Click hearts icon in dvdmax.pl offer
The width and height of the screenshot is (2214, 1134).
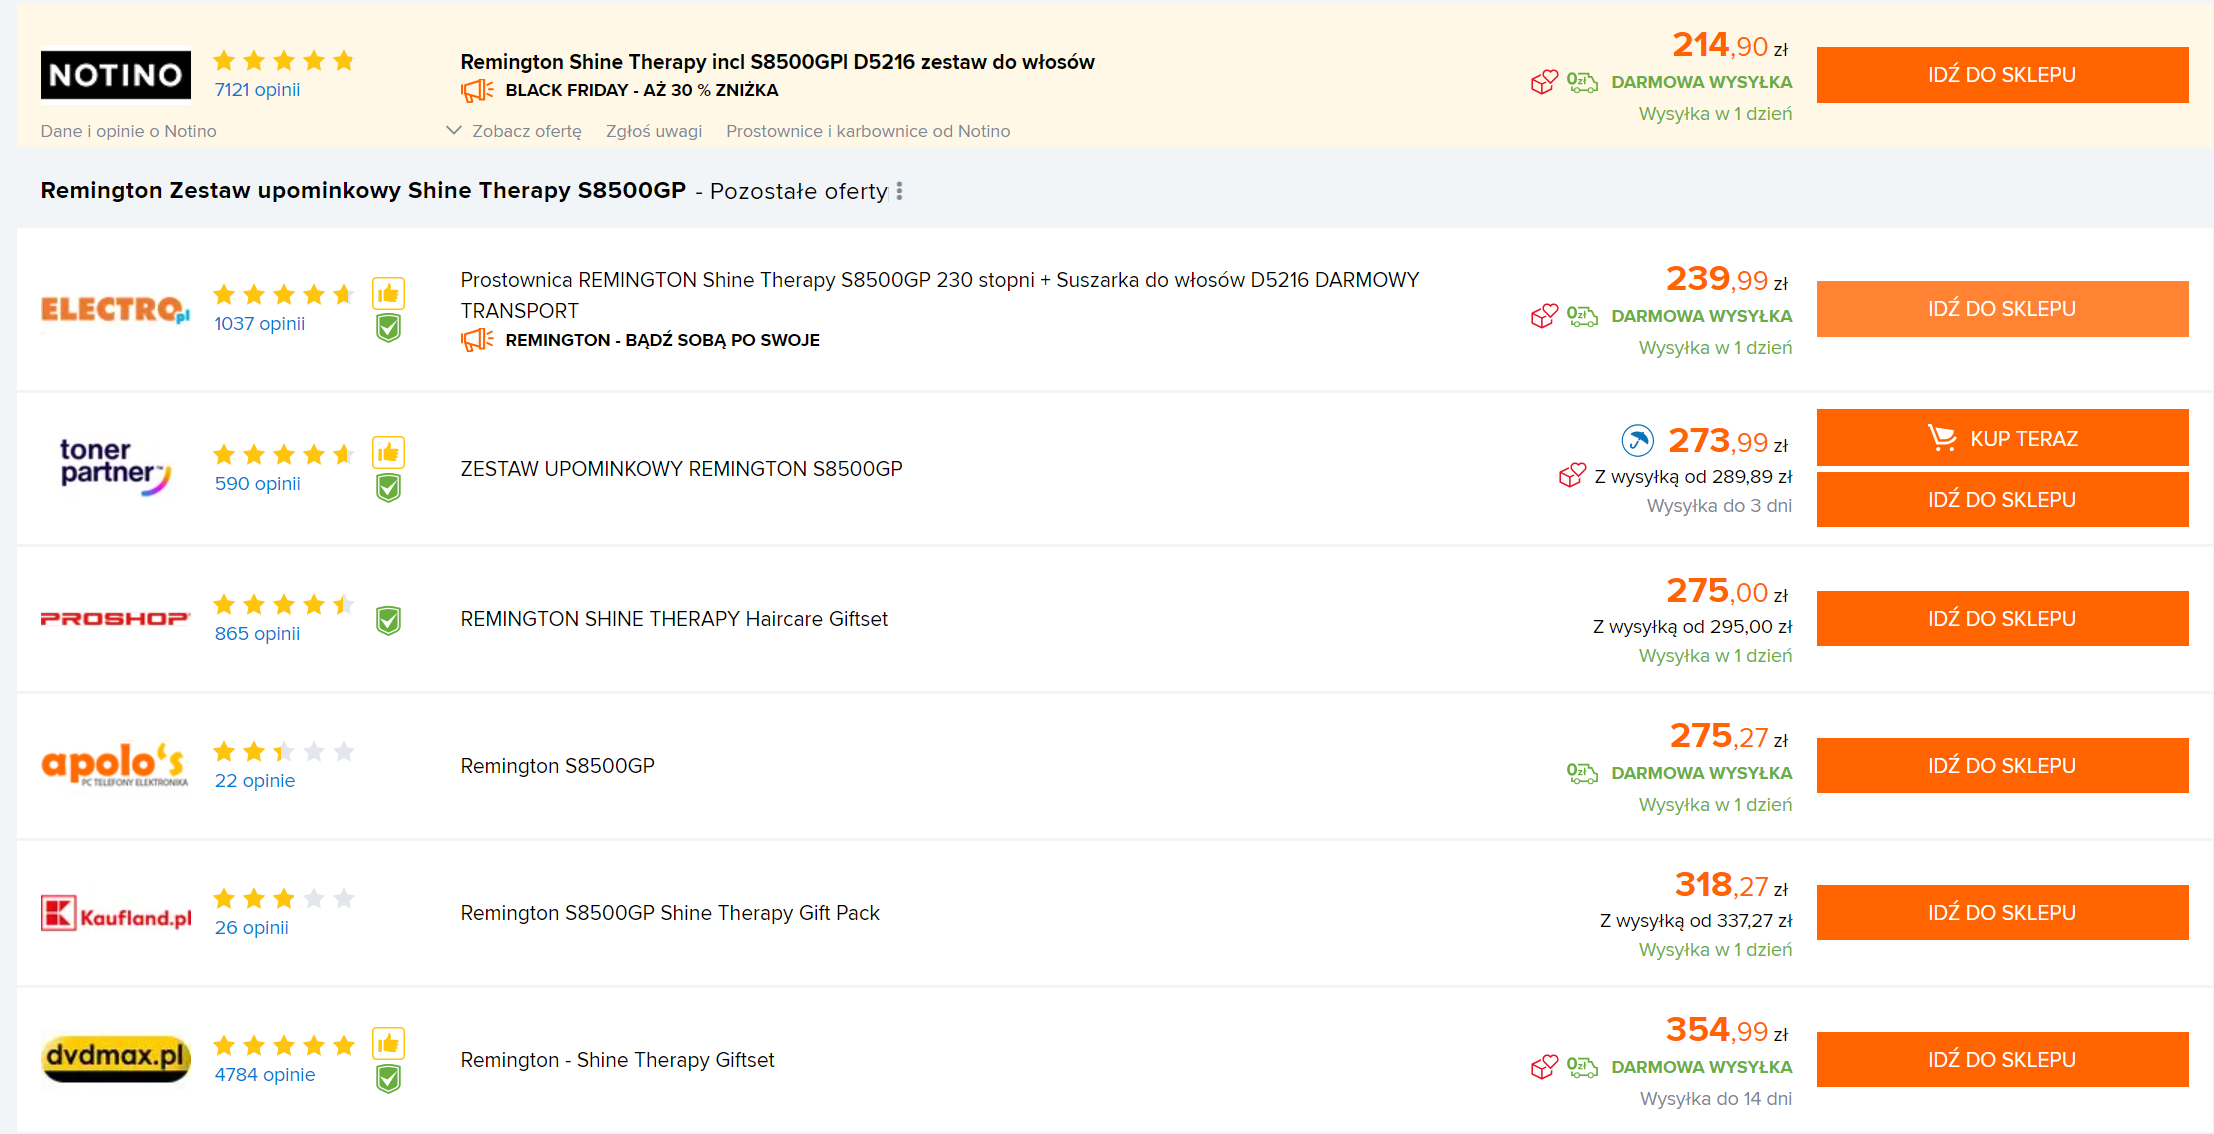click(1544, 1067)
